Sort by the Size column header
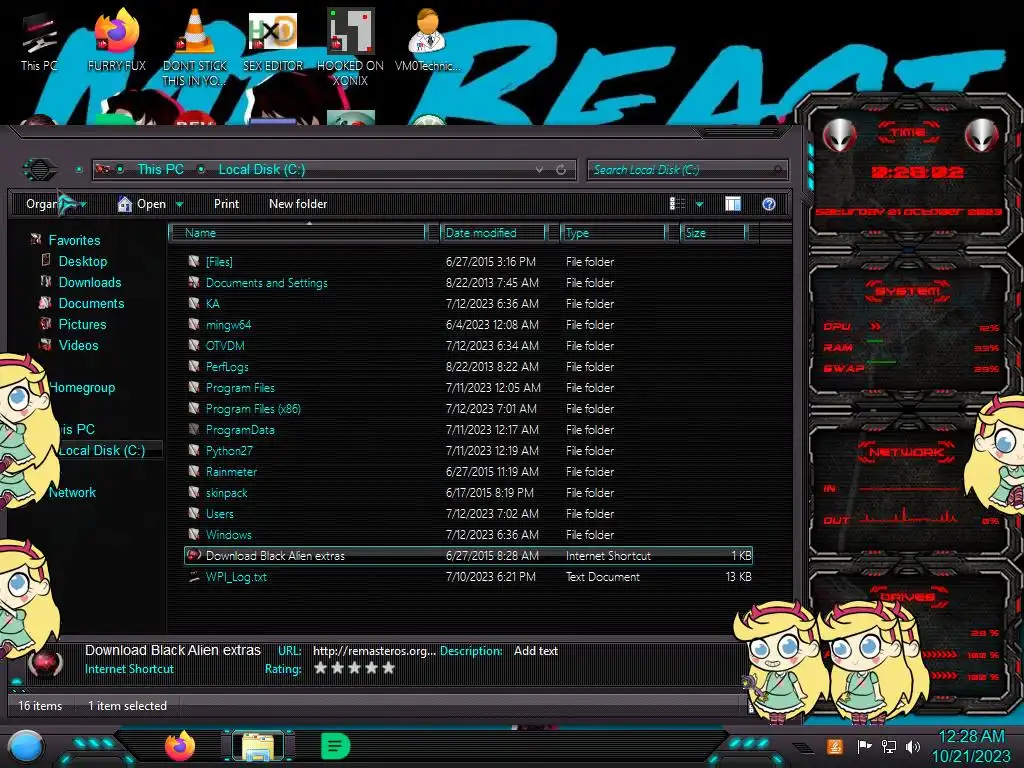 pos(713,233)
